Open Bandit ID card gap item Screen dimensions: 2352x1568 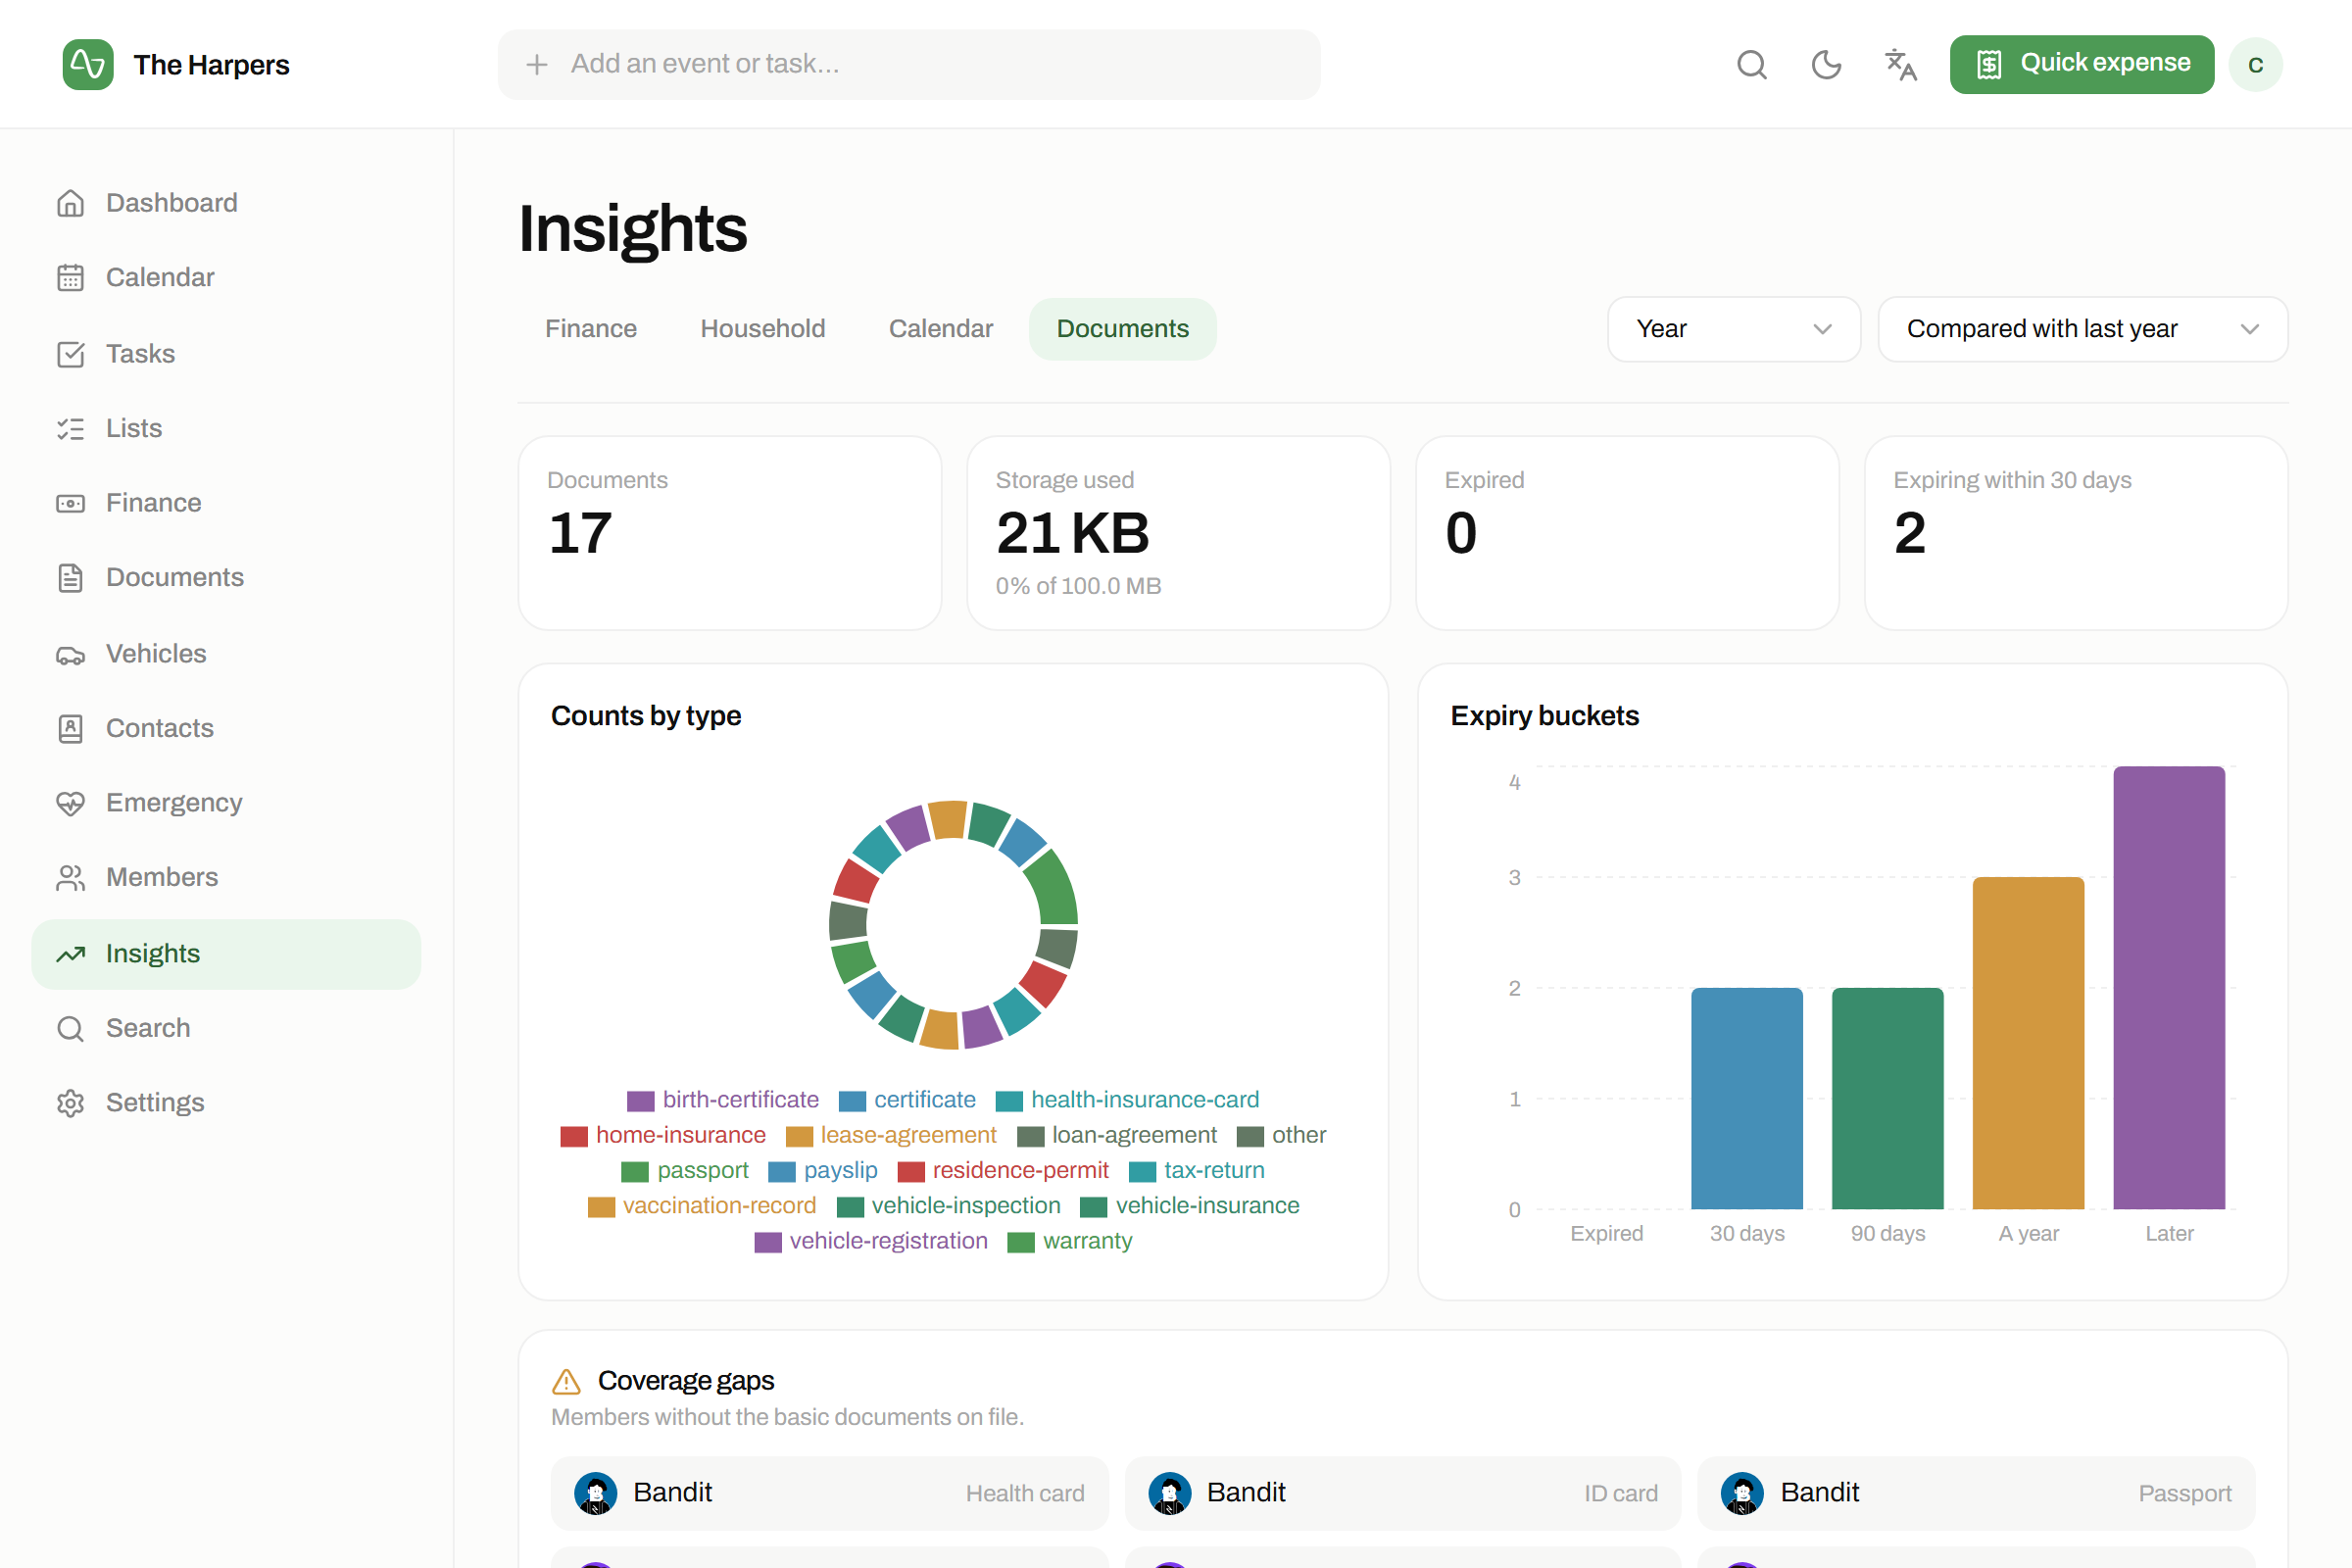point(1402,1493)
